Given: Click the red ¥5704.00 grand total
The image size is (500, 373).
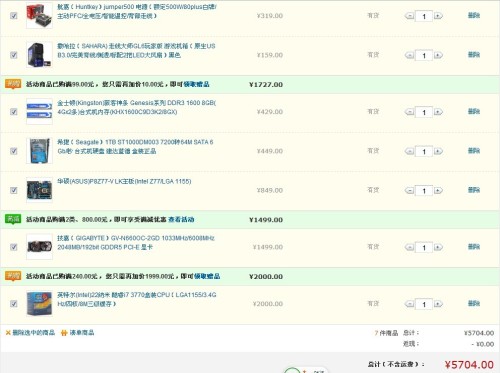Looking at the screenshot, I should pos(469,365).
